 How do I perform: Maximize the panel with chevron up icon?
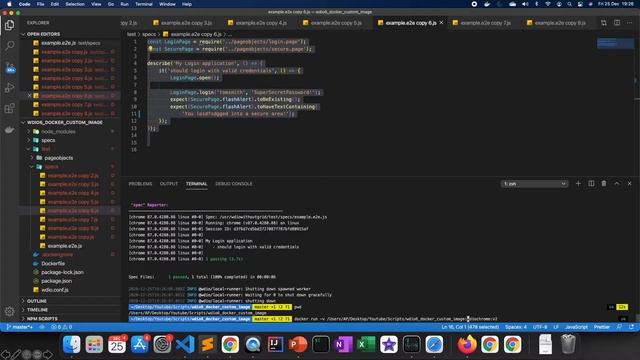(617, 184)
